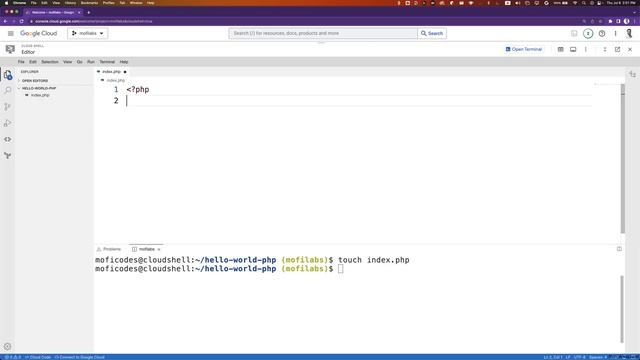Click Cloud Code in the status bar

point(38,357)
